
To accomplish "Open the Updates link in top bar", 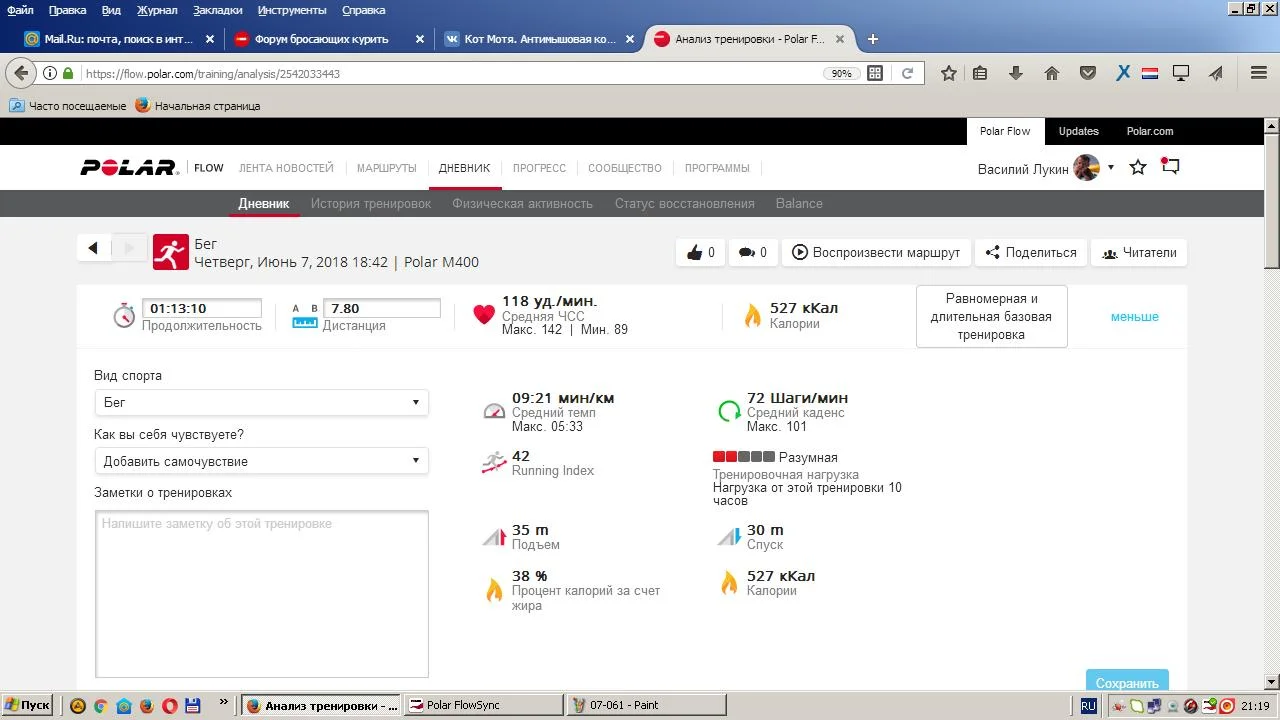I will coord(1078,131).
